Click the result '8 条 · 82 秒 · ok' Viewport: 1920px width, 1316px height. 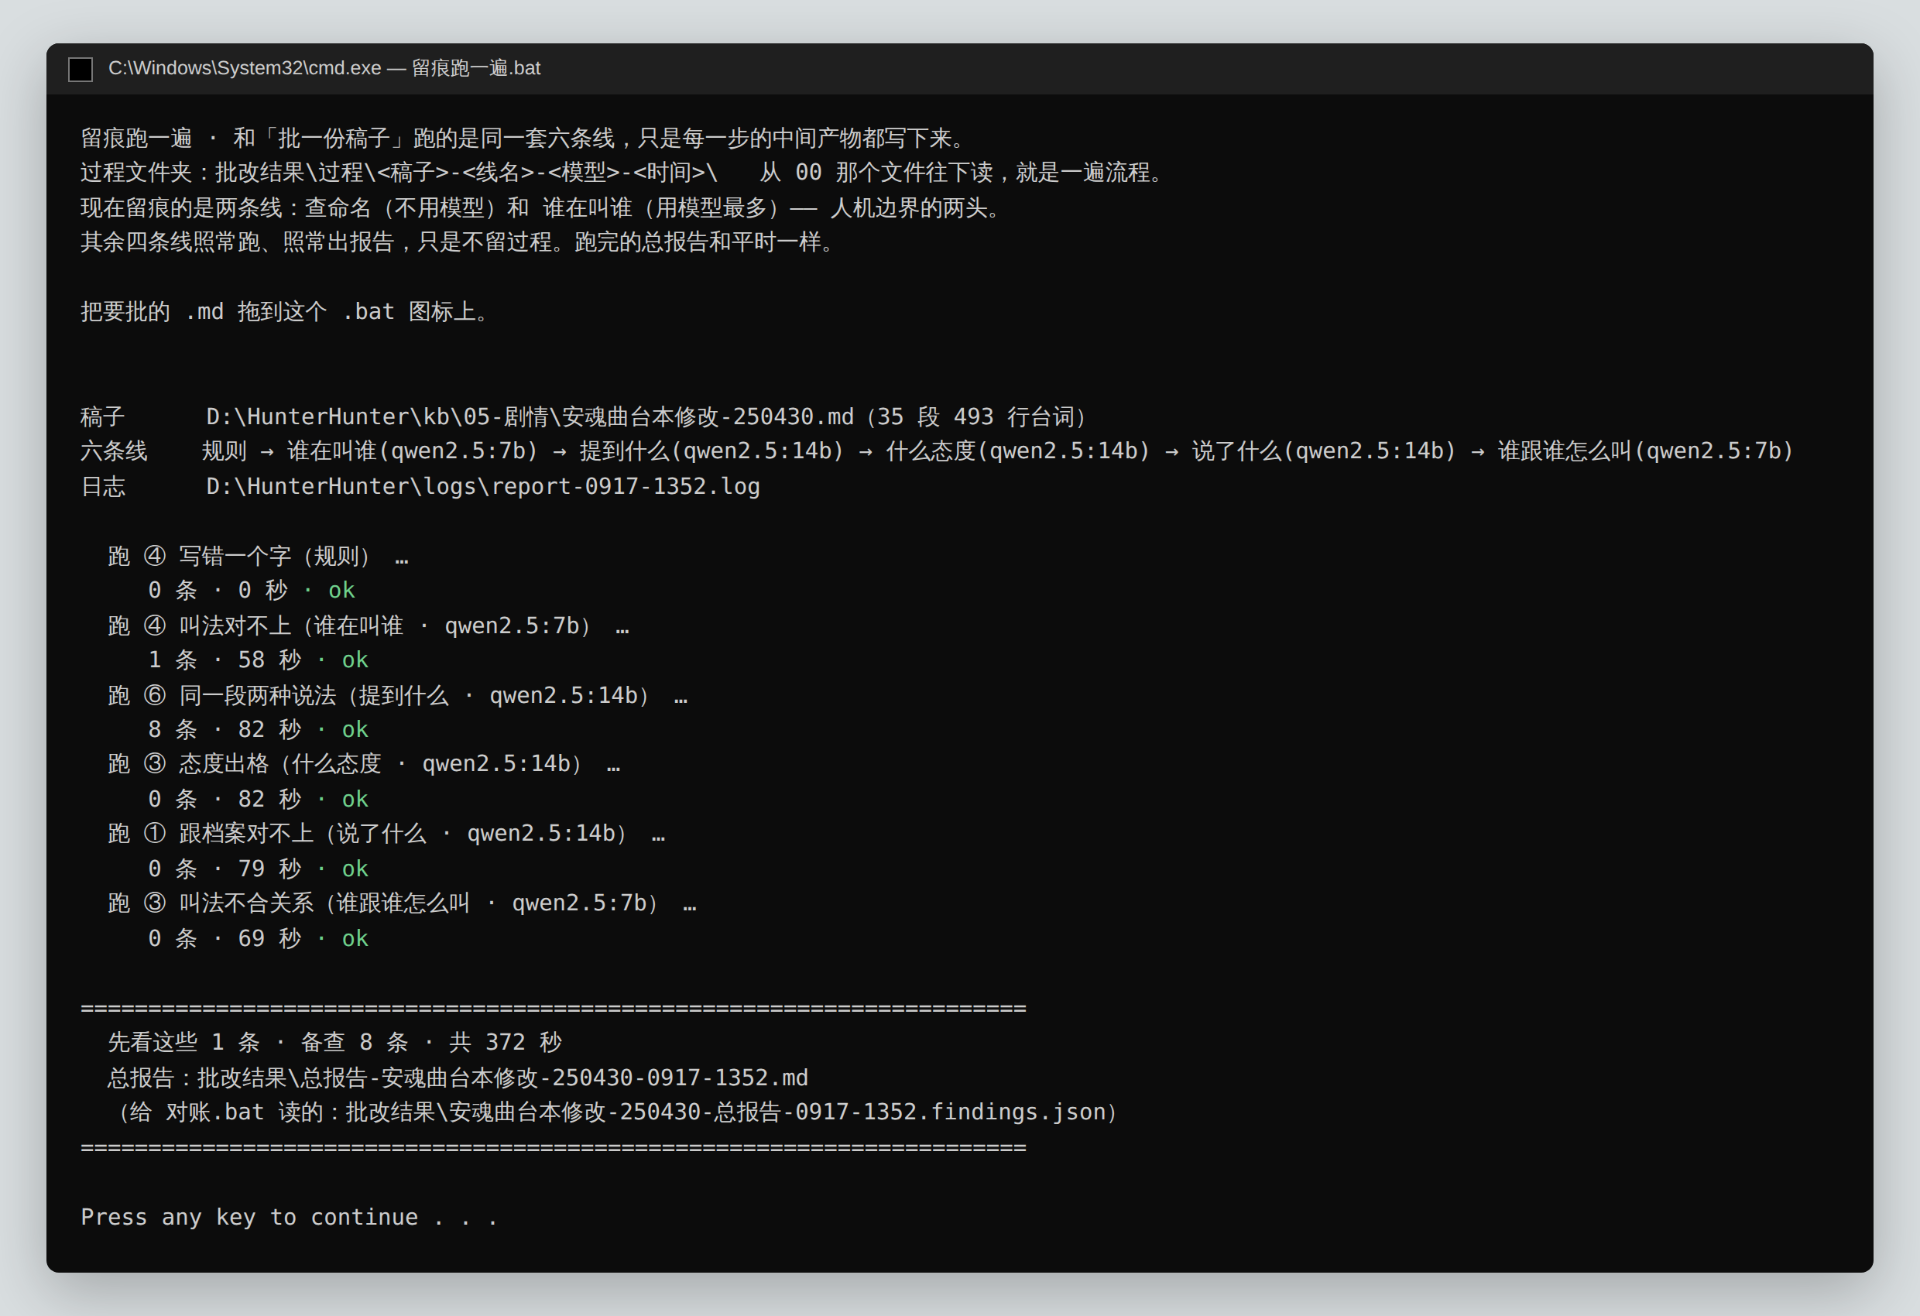click(258, 730)
